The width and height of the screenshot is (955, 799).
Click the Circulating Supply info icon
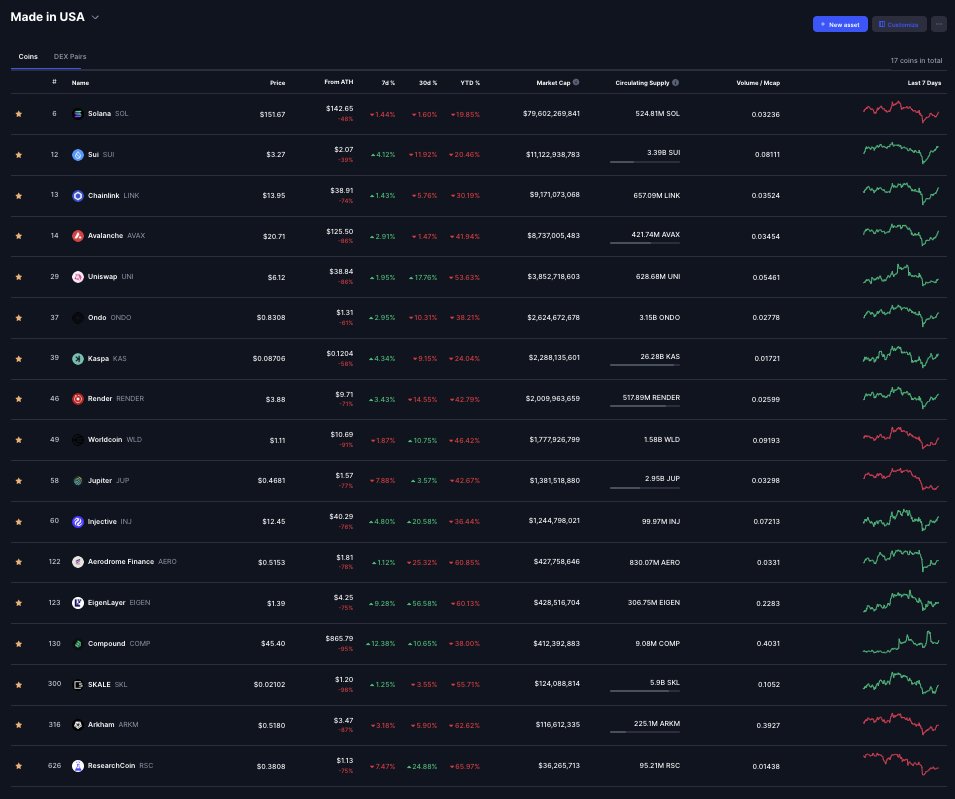(x=675, y=82)
